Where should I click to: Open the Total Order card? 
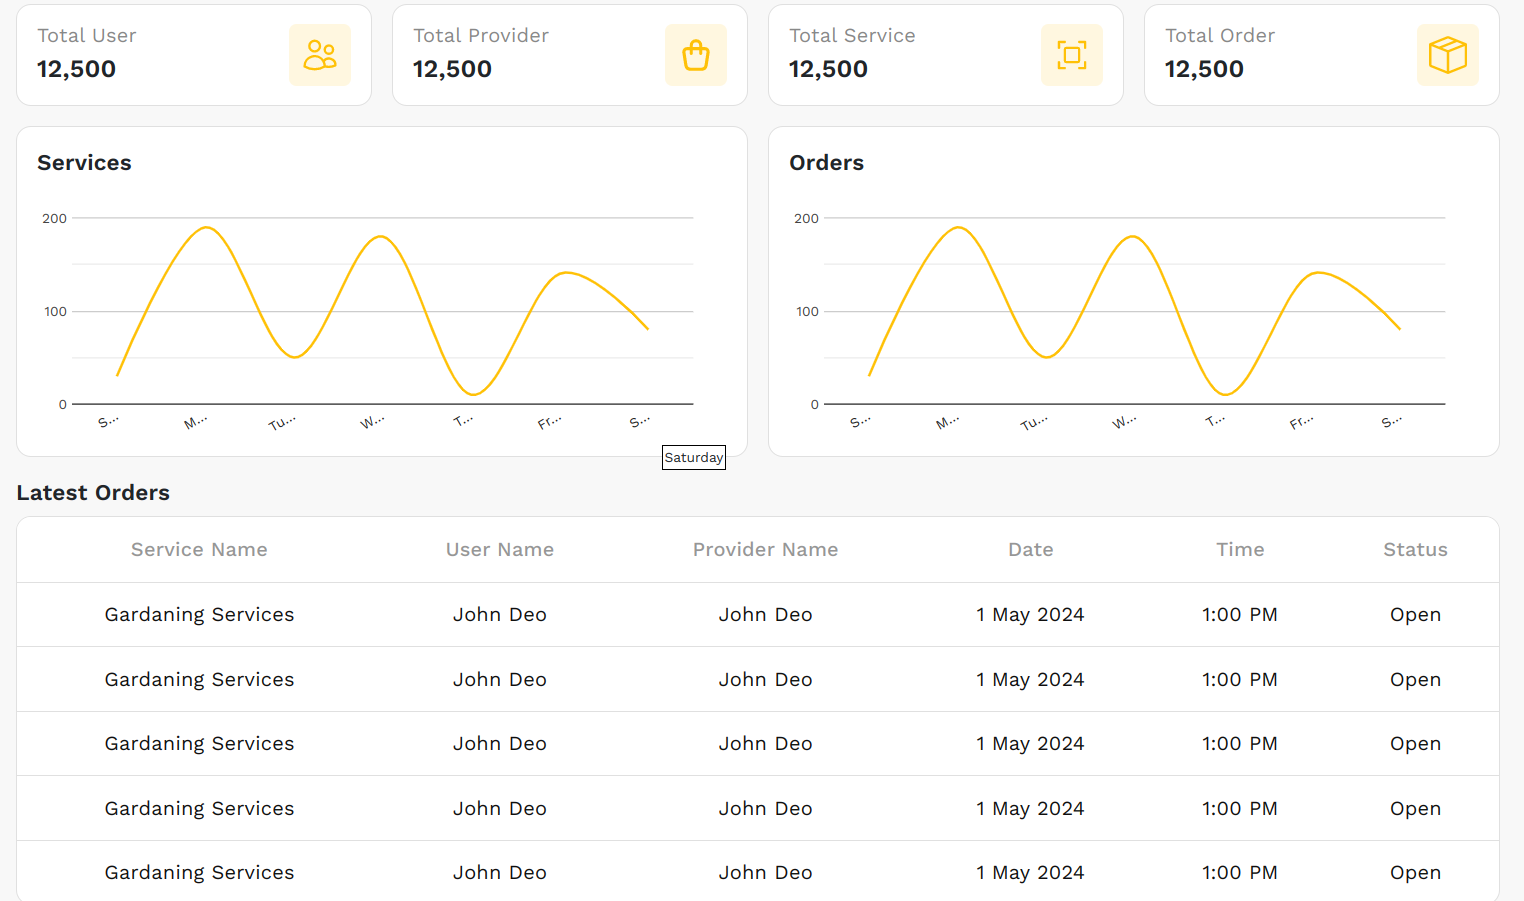[1280, 55]
